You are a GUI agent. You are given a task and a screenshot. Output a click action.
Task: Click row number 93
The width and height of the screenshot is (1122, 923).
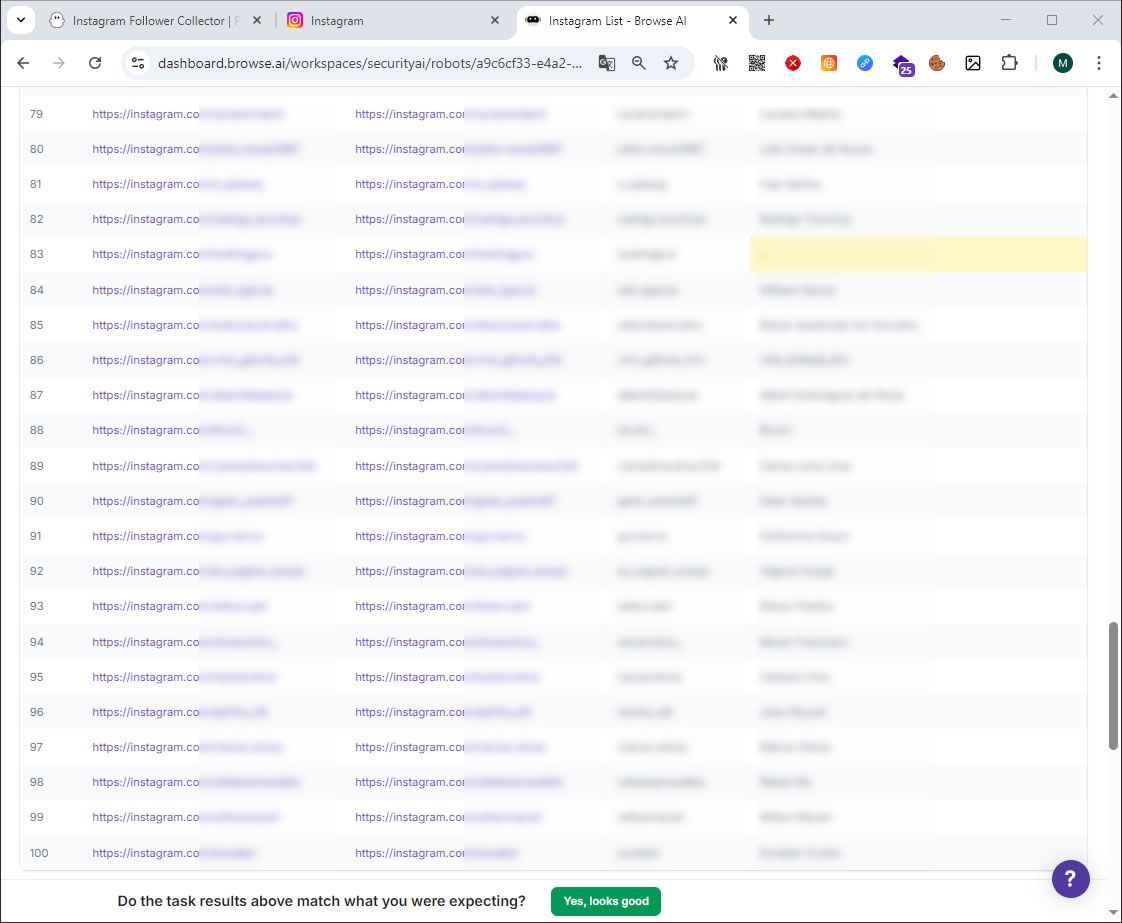point(36,606)
